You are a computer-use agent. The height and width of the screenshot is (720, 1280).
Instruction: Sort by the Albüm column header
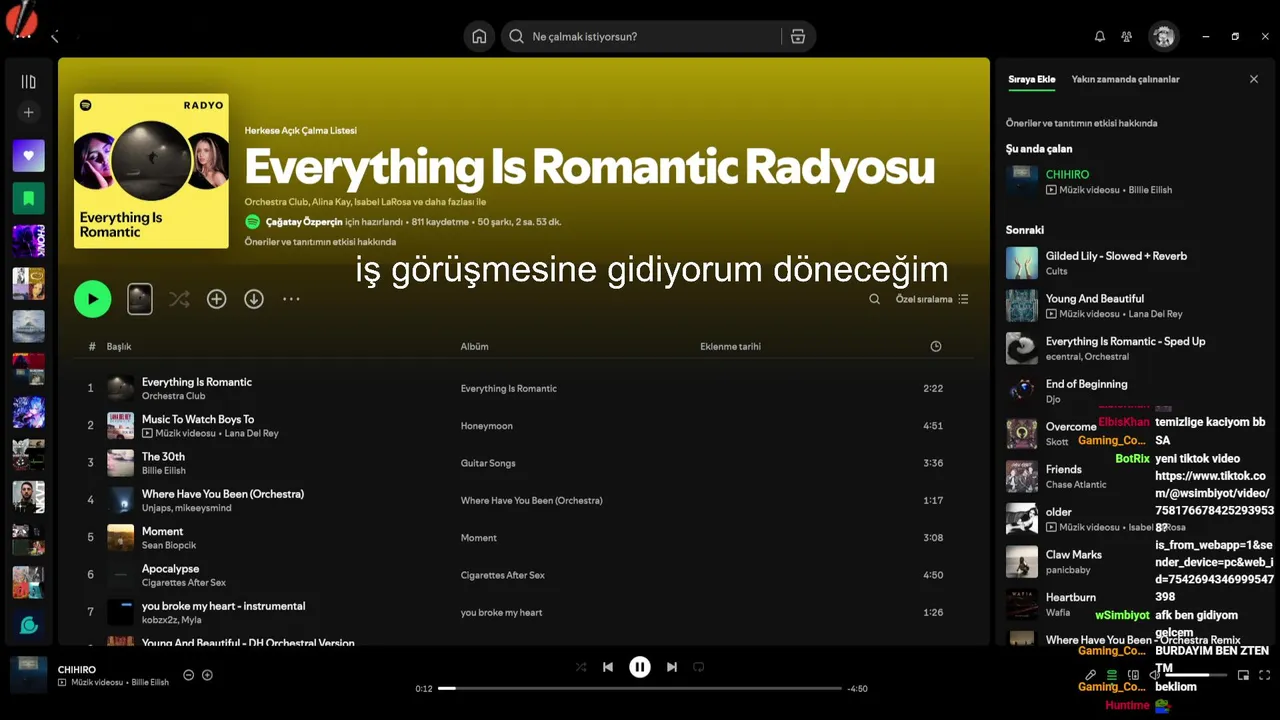[474, 346]
